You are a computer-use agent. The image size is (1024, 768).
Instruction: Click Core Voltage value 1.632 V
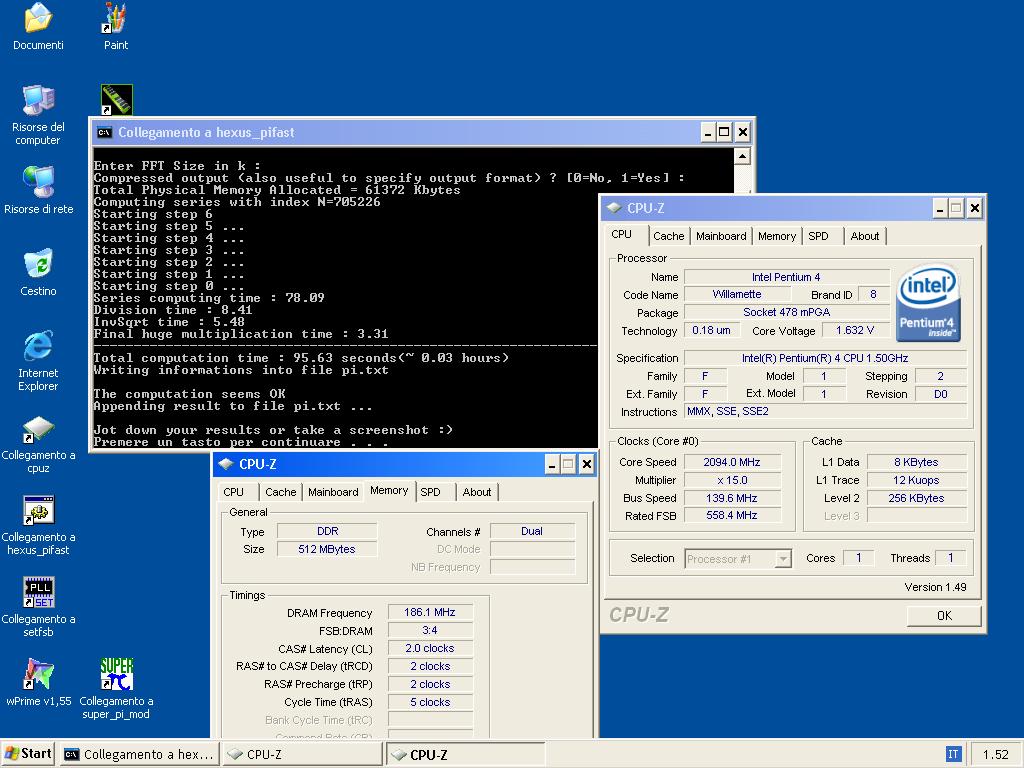click(855, 330)
